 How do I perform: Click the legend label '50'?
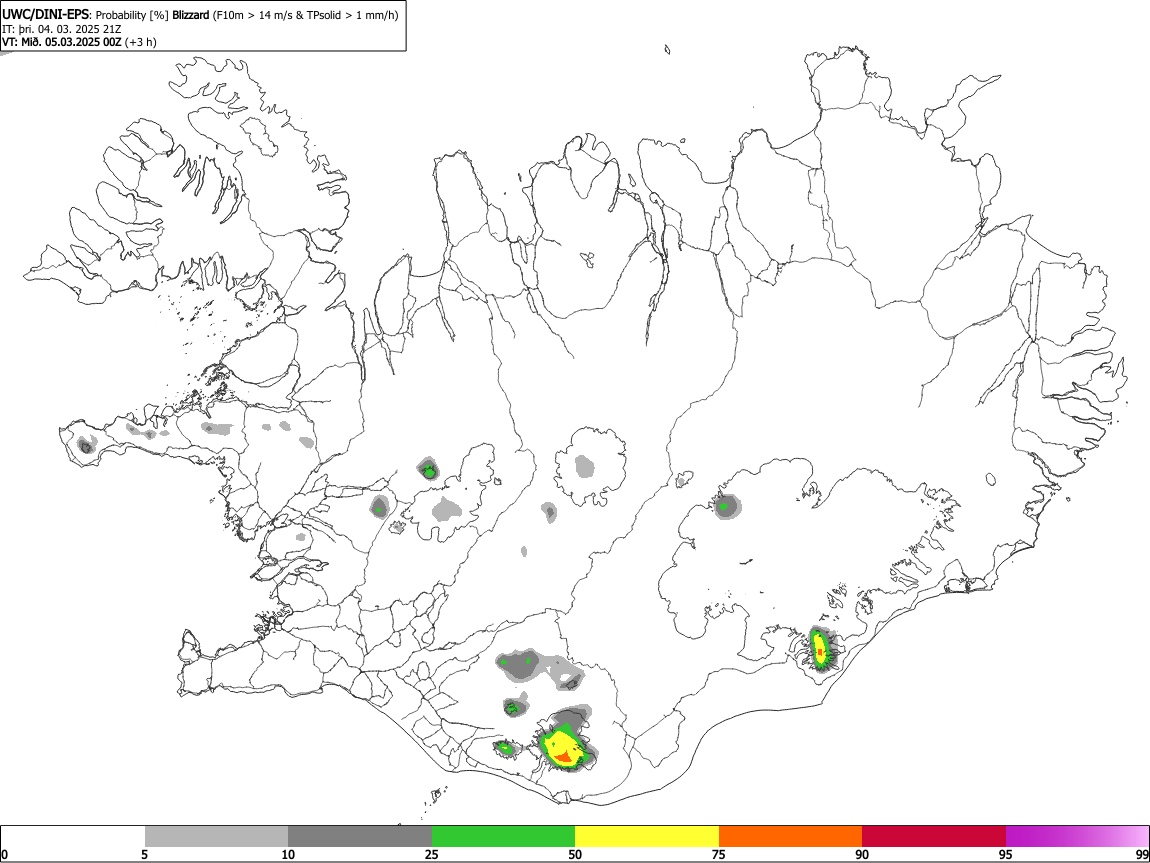point(575,854)
